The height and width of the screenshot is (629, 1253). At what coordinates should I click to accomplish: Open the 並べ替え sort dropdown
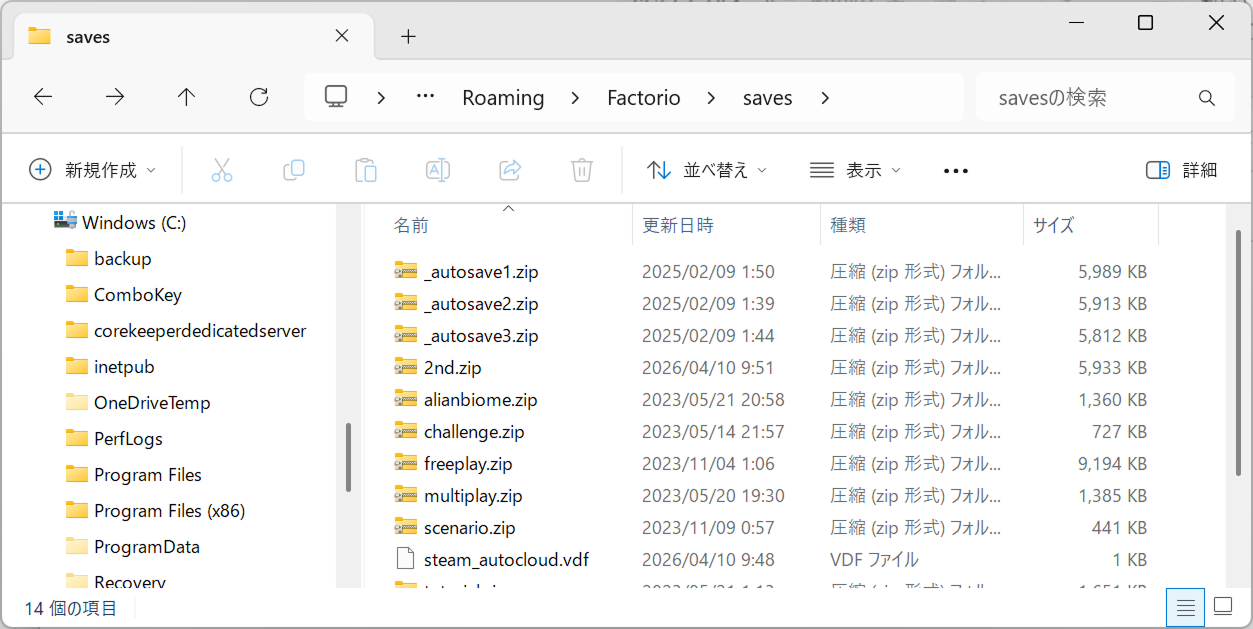coord(707,170)
